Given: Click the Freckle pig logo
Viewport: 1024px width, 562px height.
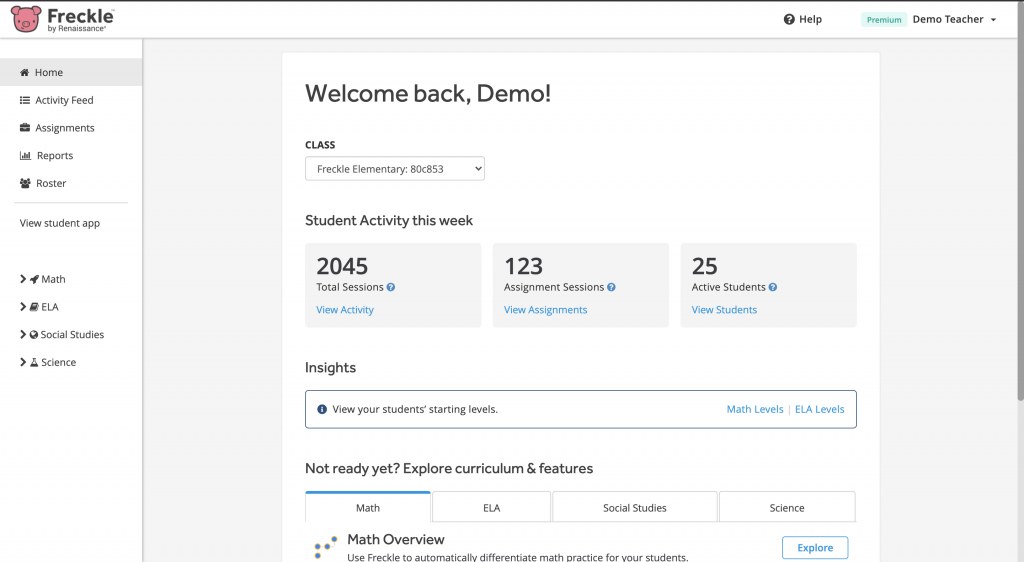Looking at the screenshot, I should pyautogui.click(x=26, y=19).
